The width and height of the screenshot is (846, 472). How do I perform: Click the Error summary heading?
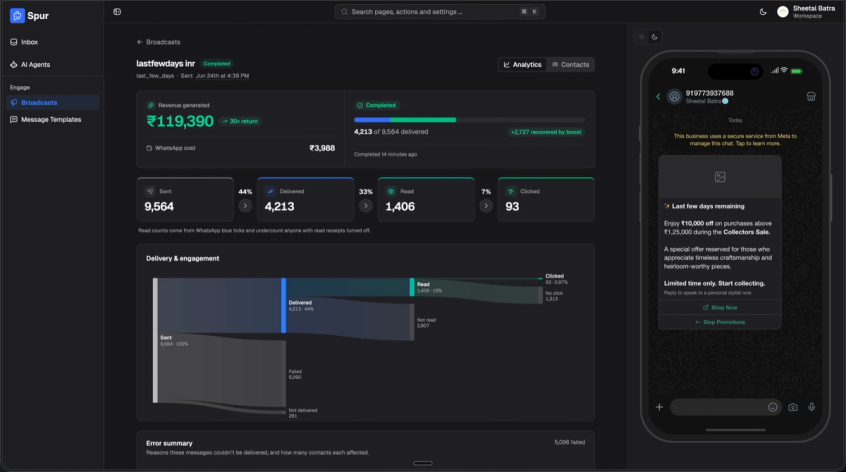pos(169,443)
